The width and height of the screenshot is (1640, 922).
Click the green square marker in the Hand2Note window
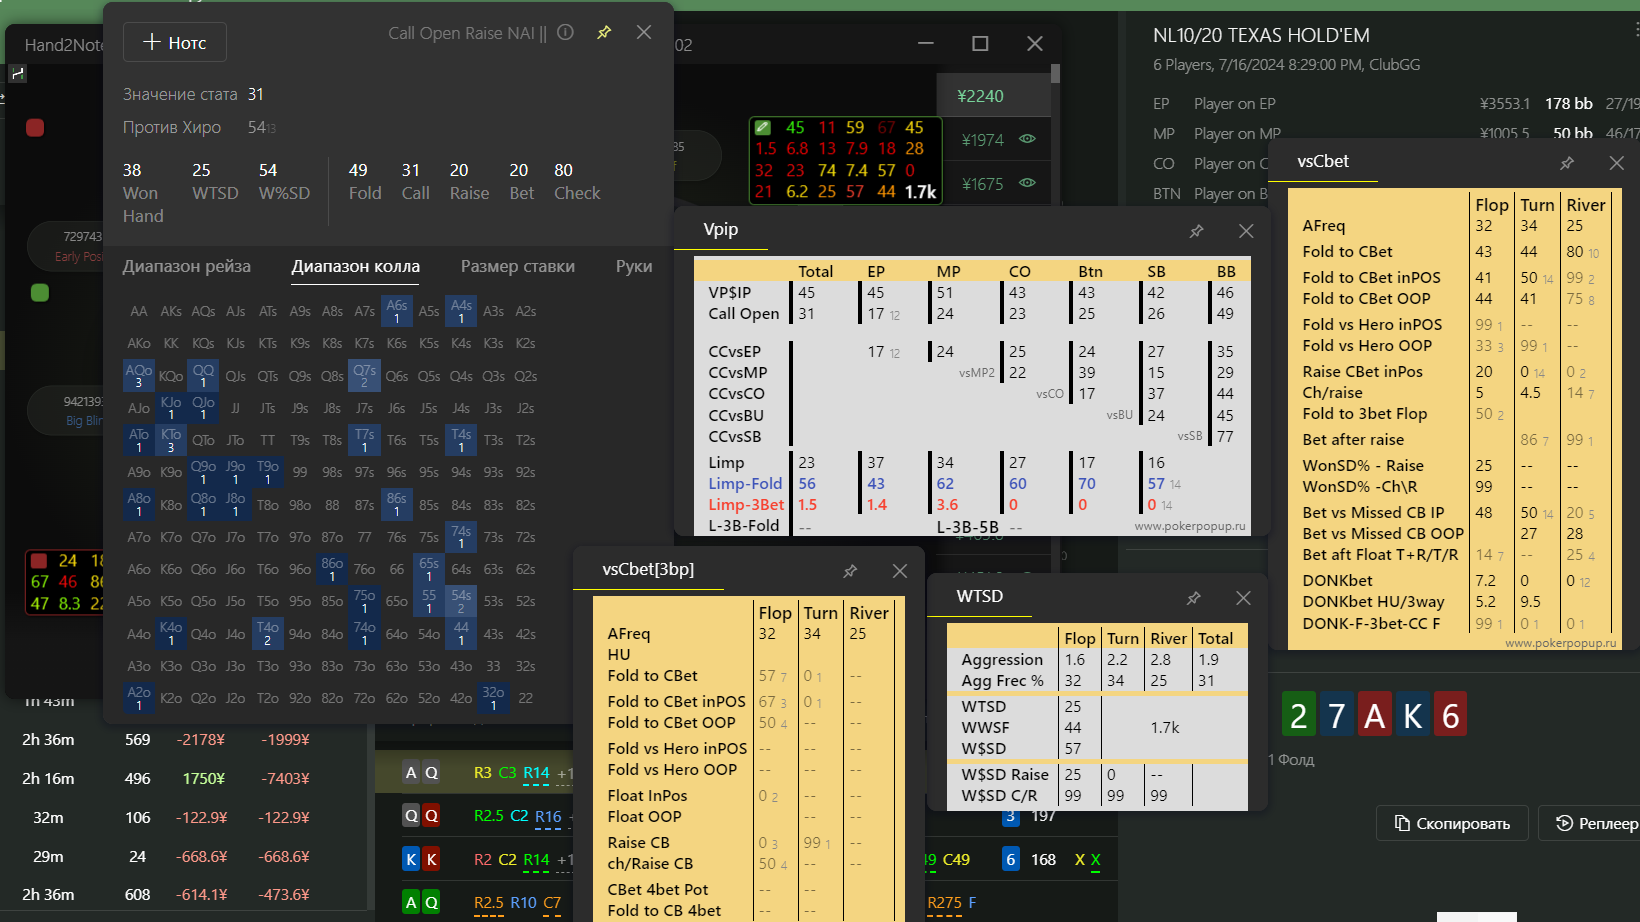click(40, 292)
